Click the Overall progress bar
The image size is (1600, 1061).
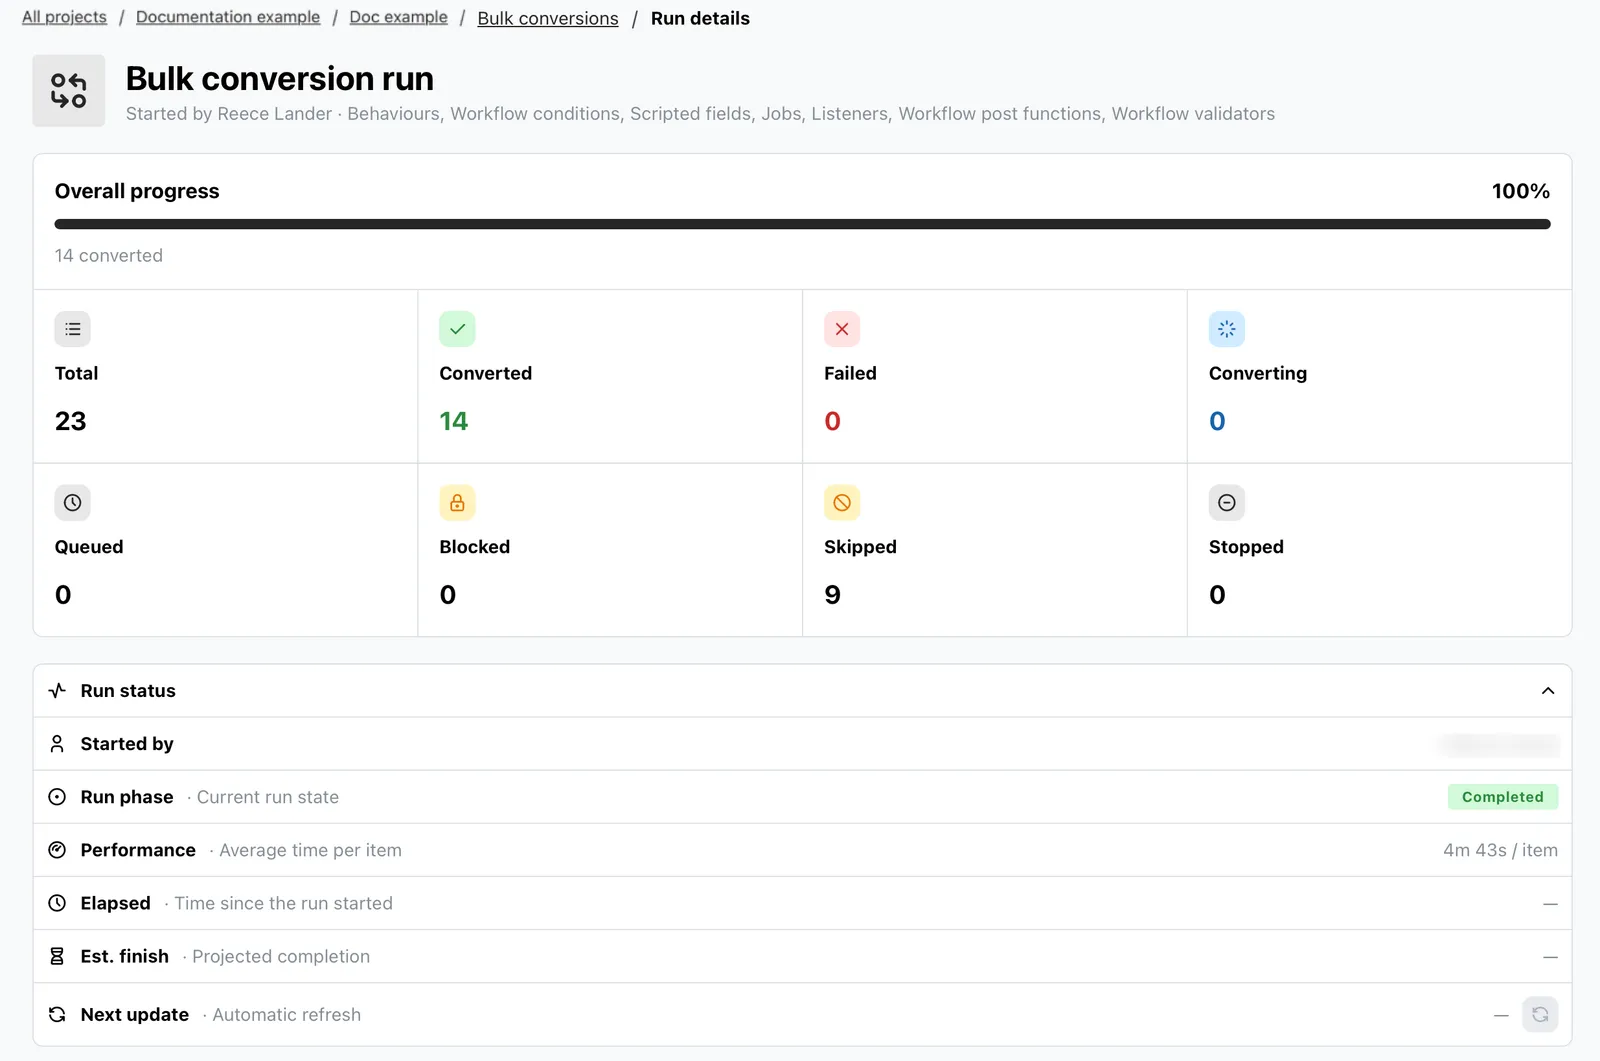click(802, 224)
